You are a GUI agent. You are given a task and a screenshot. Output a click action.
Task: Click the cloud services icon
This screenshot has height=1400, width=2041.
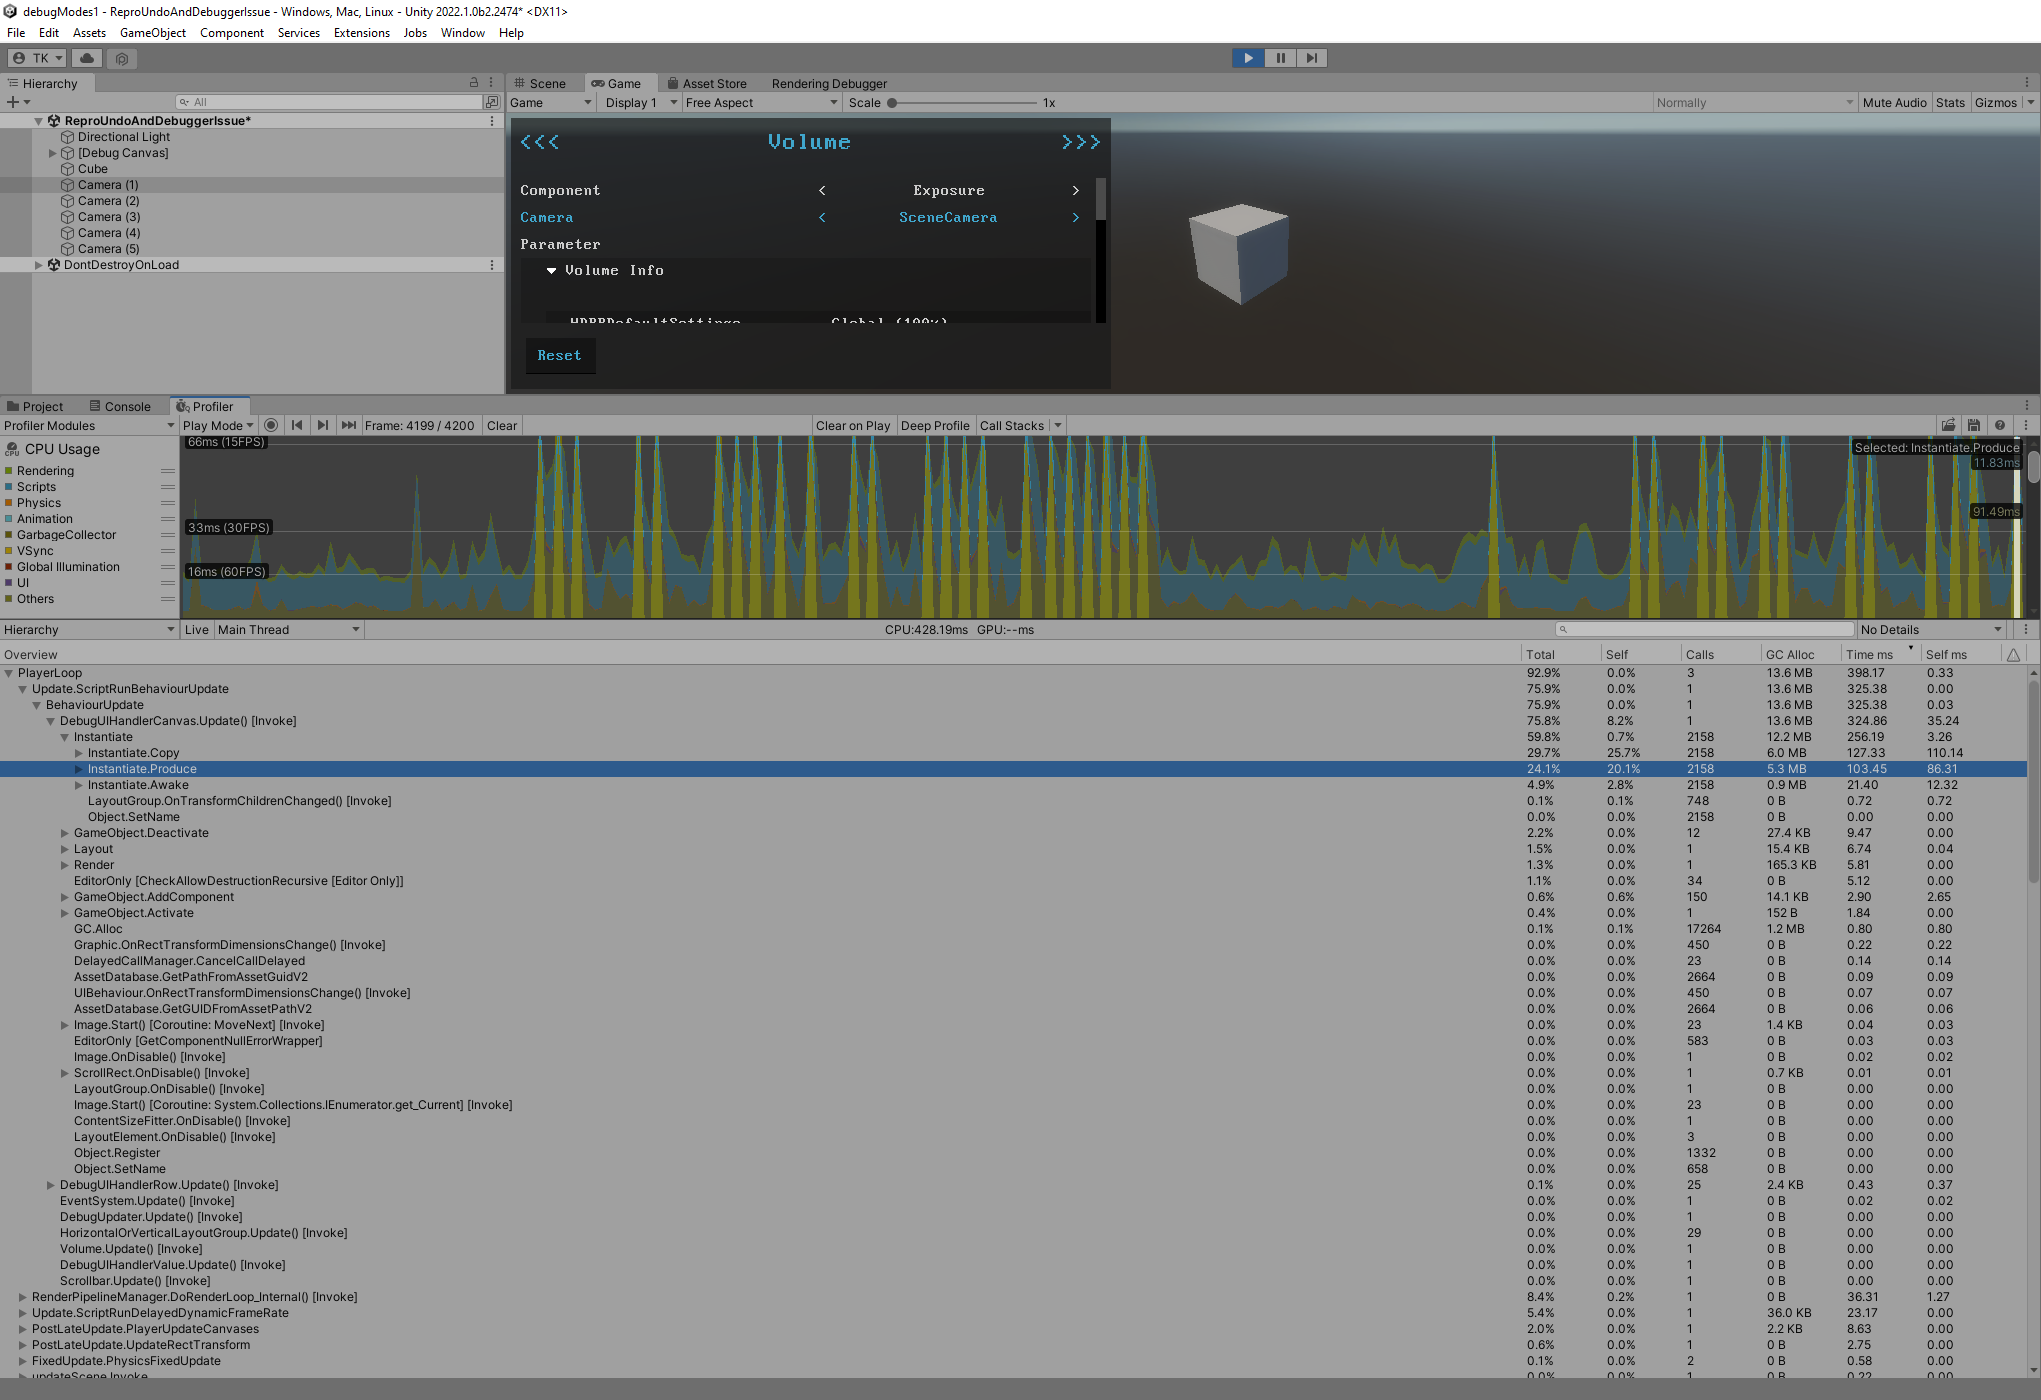(87, 58)
